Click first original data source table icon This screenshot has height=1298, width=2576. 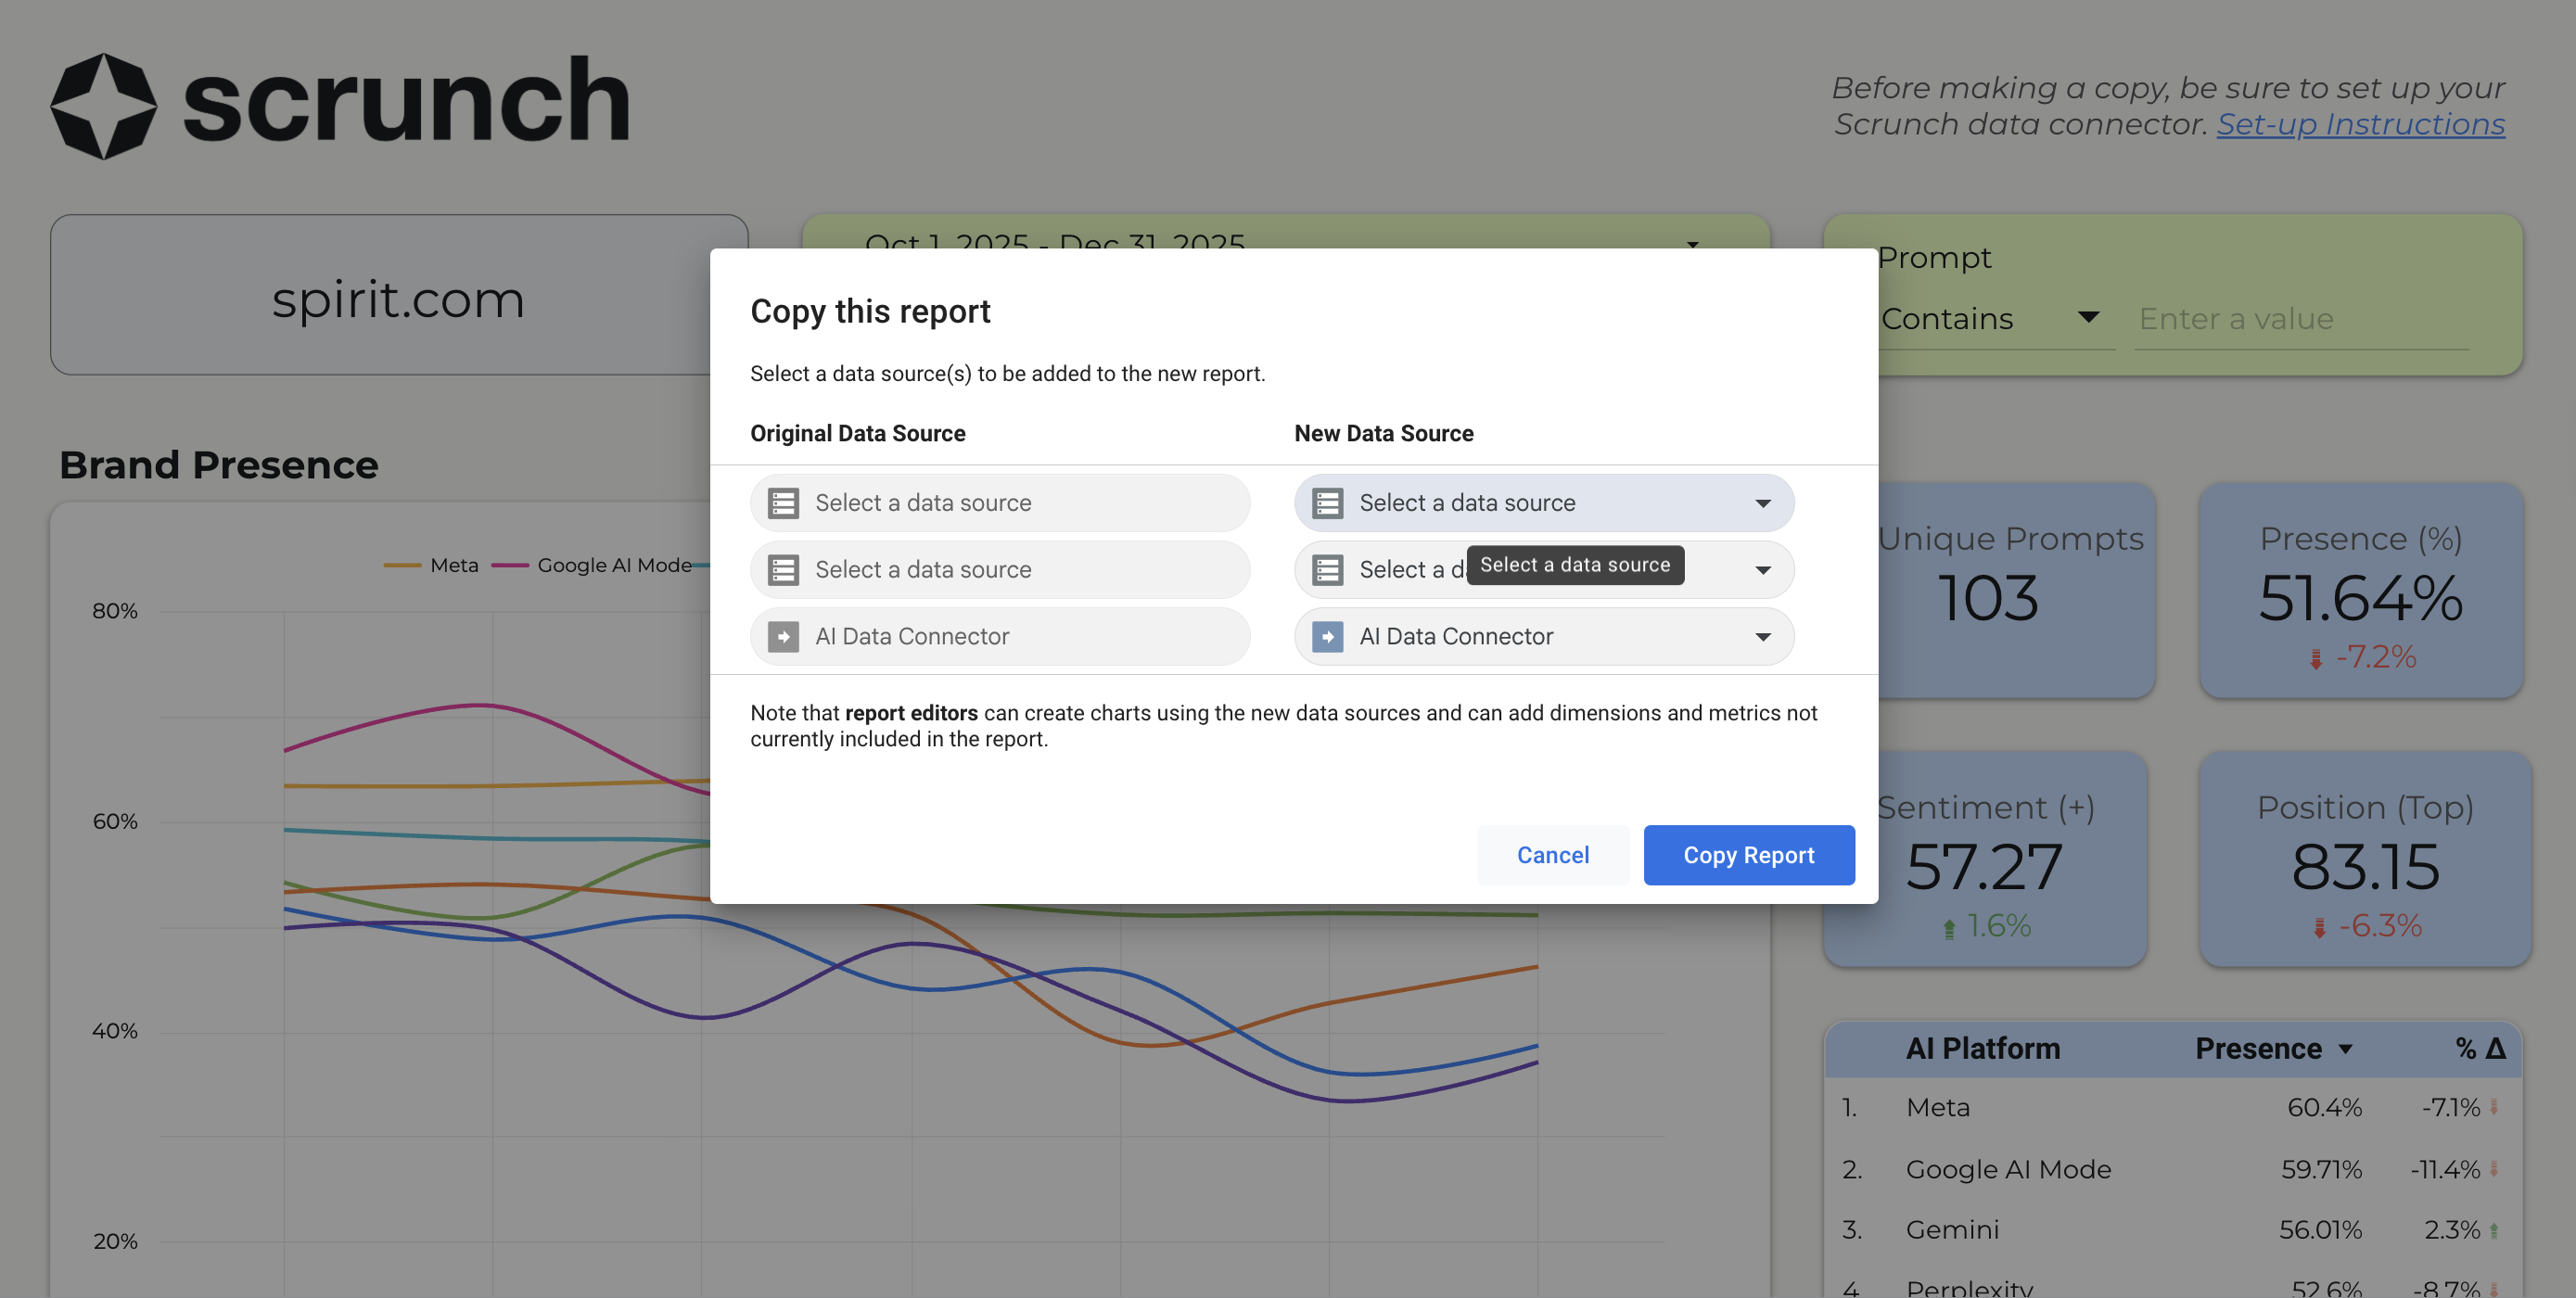[x=783, y=503]
